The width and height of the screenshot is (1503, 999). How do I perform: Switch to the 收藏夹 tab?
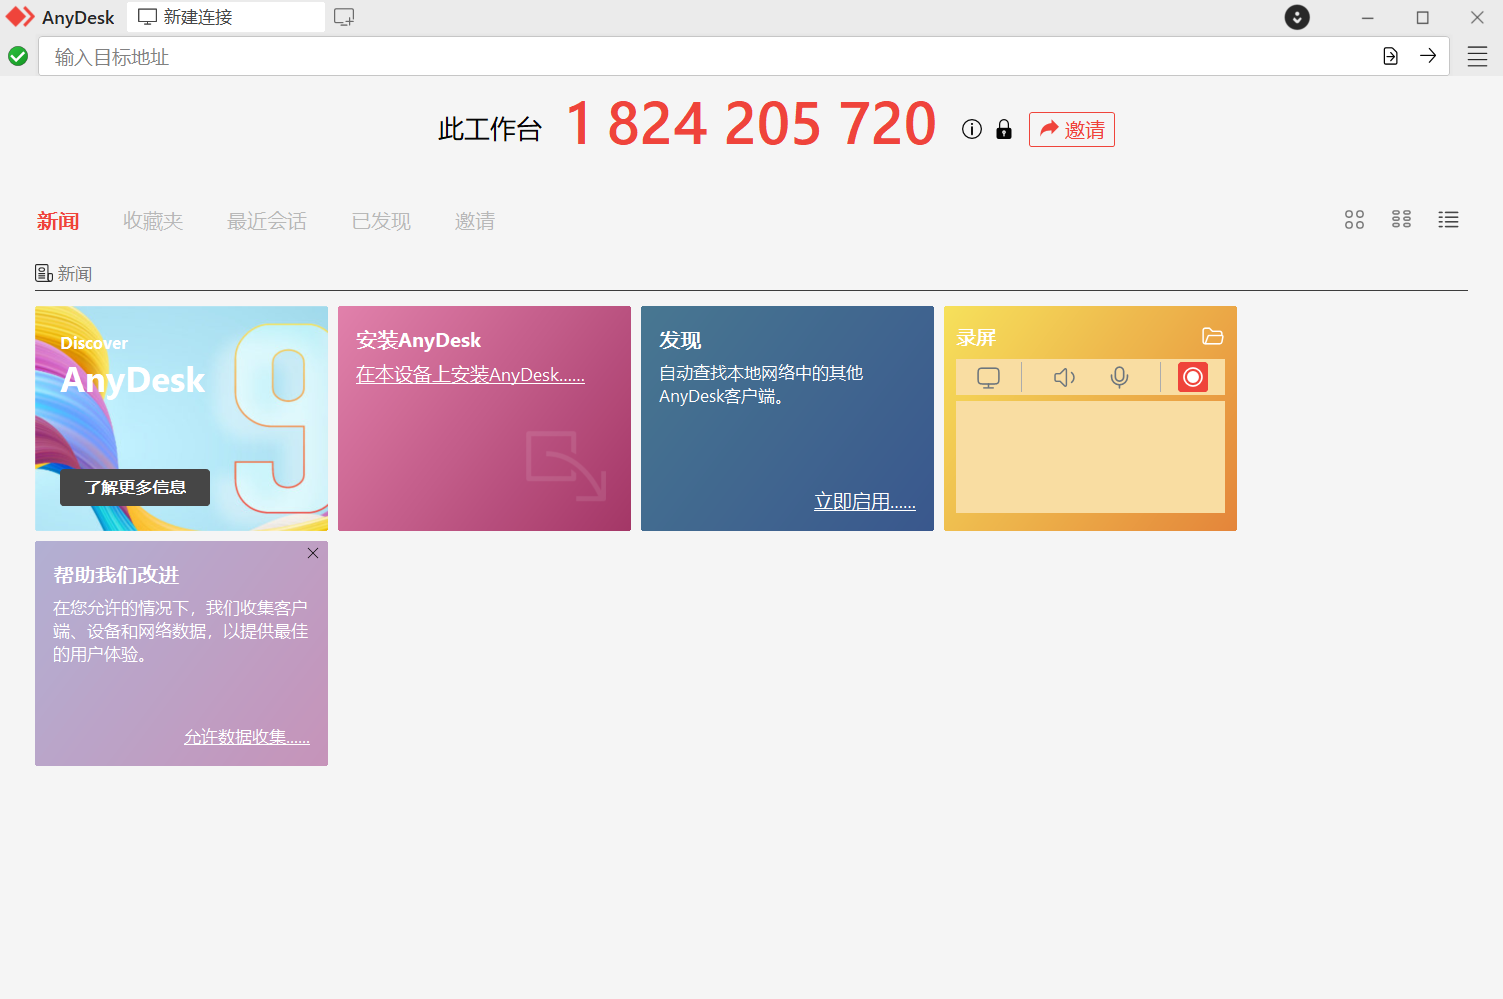(153, 221)
